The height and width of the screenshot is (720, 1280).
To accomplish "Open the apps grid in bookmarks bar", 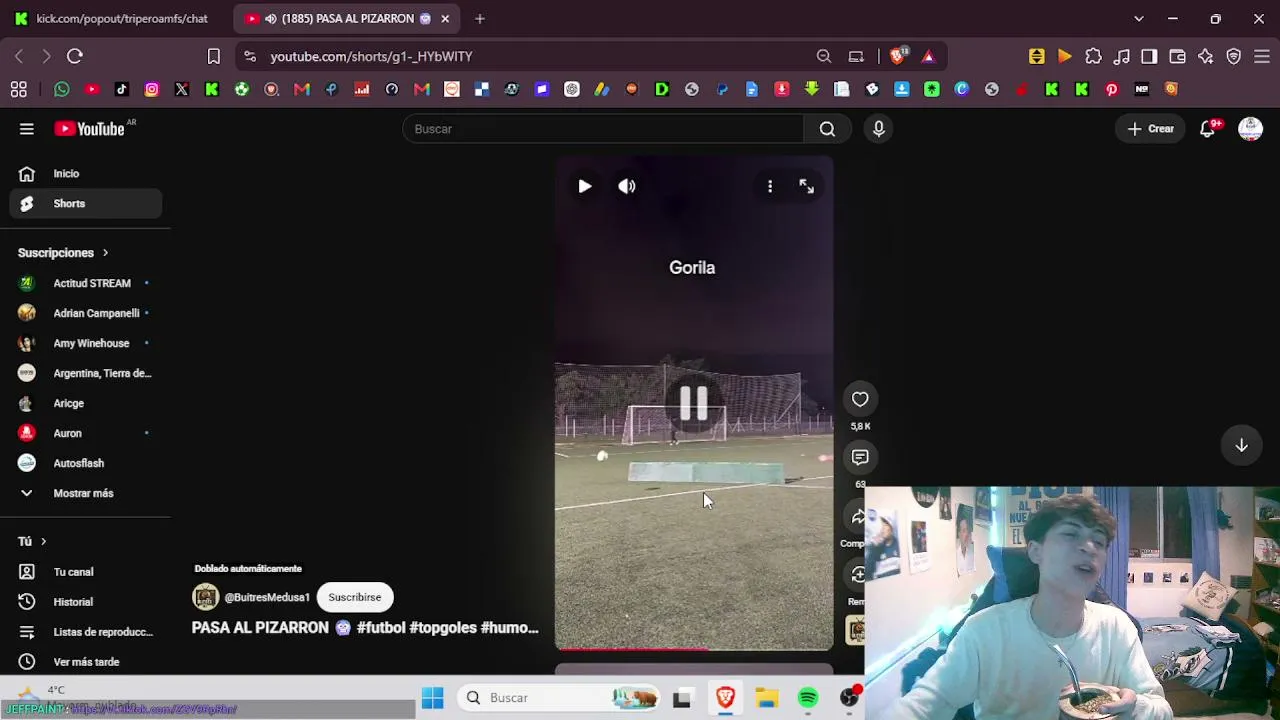I will 19,89.
